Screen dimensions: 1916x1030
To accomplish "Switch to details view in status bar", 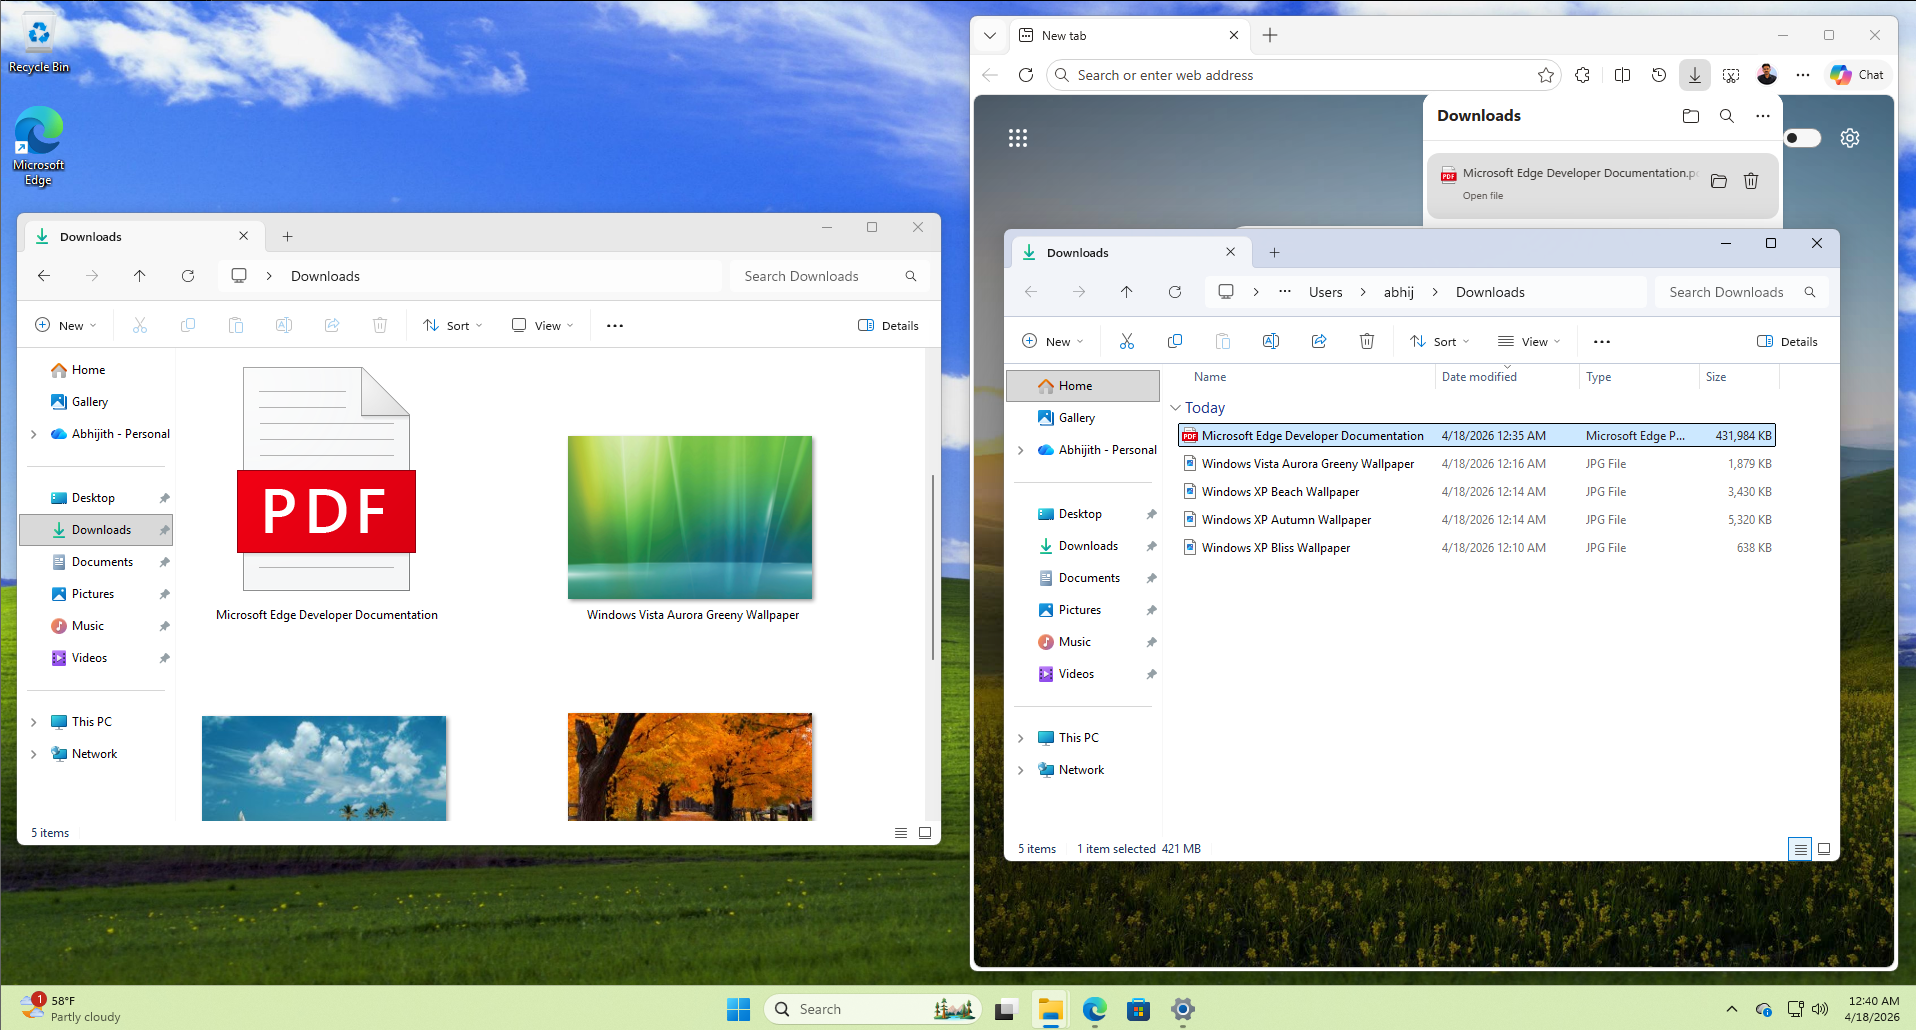I will tap(1799, 848).
